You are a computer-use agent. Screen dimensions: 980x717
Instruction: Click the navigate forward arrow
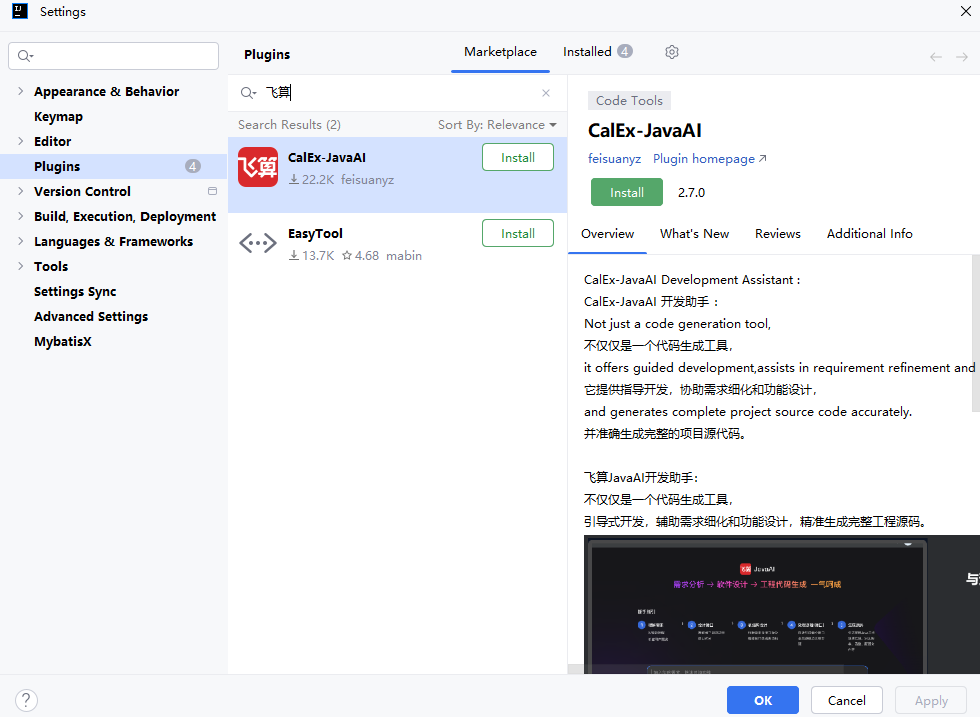(x=962, y=57)
